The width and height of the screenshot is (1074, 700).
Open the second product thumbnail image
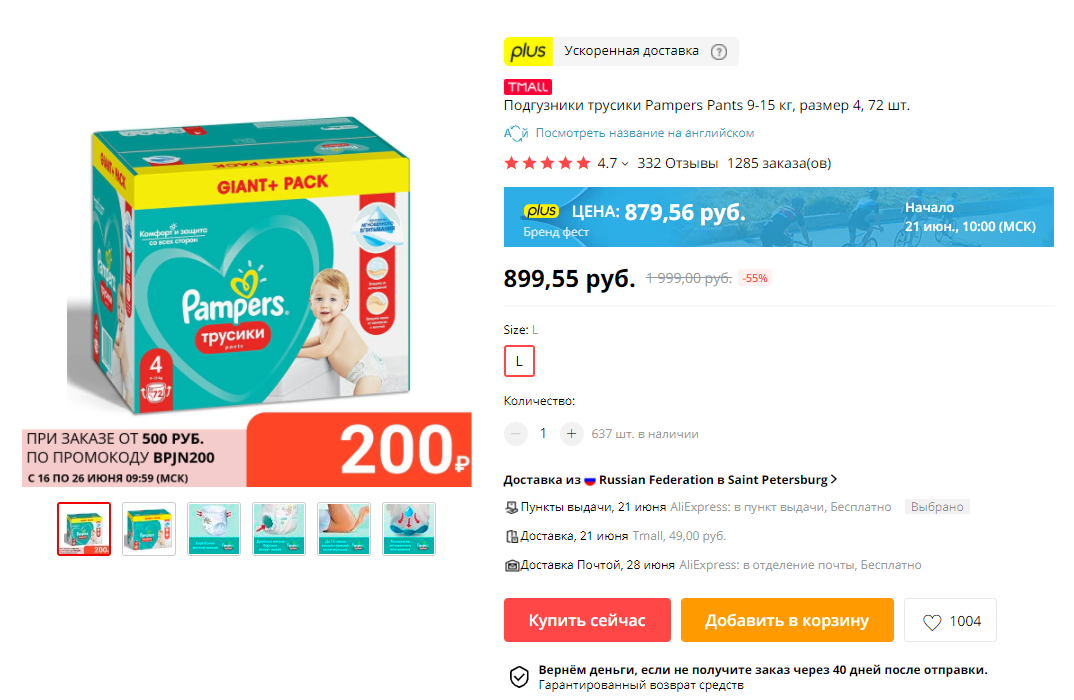(149, 529)
